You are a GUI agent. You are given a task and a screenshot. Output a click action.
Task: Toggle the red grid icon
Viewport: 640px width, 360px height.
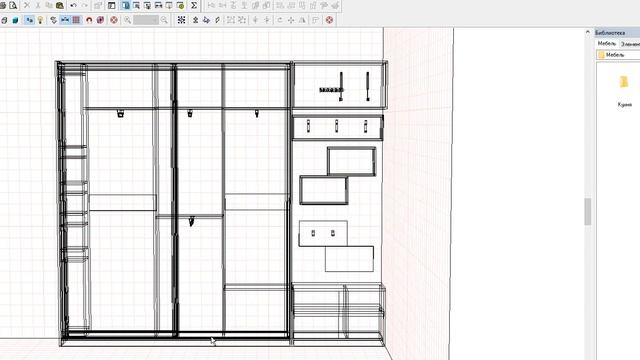point(76,20)
